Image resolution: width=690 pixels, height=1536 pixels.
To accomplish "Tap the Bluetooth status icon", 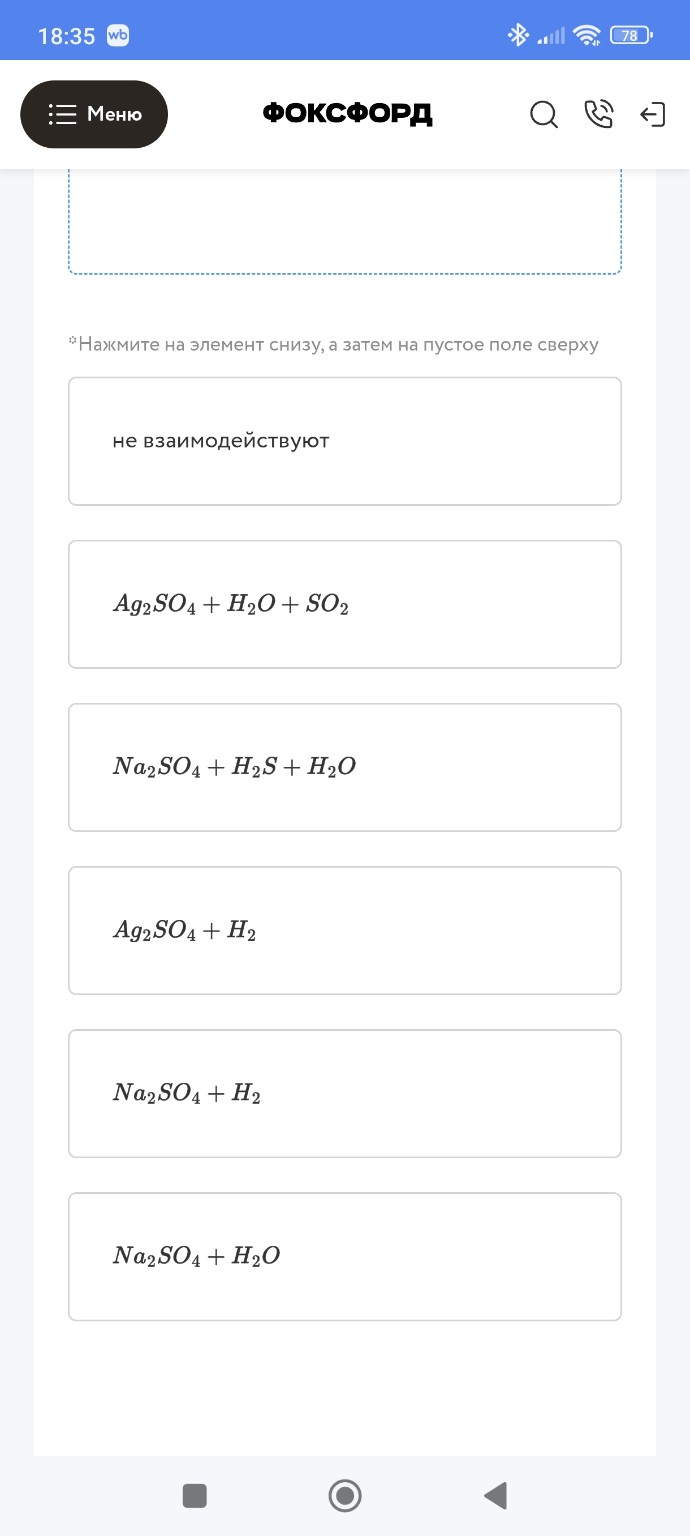I will (518, 36).
